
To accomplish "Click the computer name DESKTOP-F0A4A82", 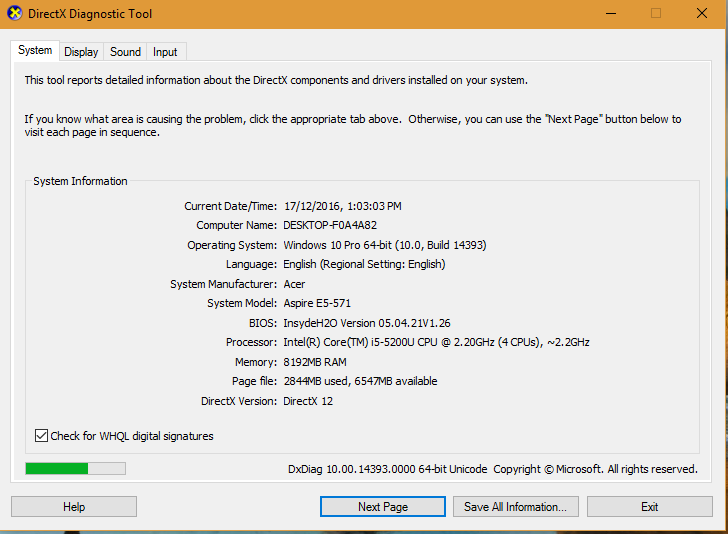I will [x=330, y=225].
